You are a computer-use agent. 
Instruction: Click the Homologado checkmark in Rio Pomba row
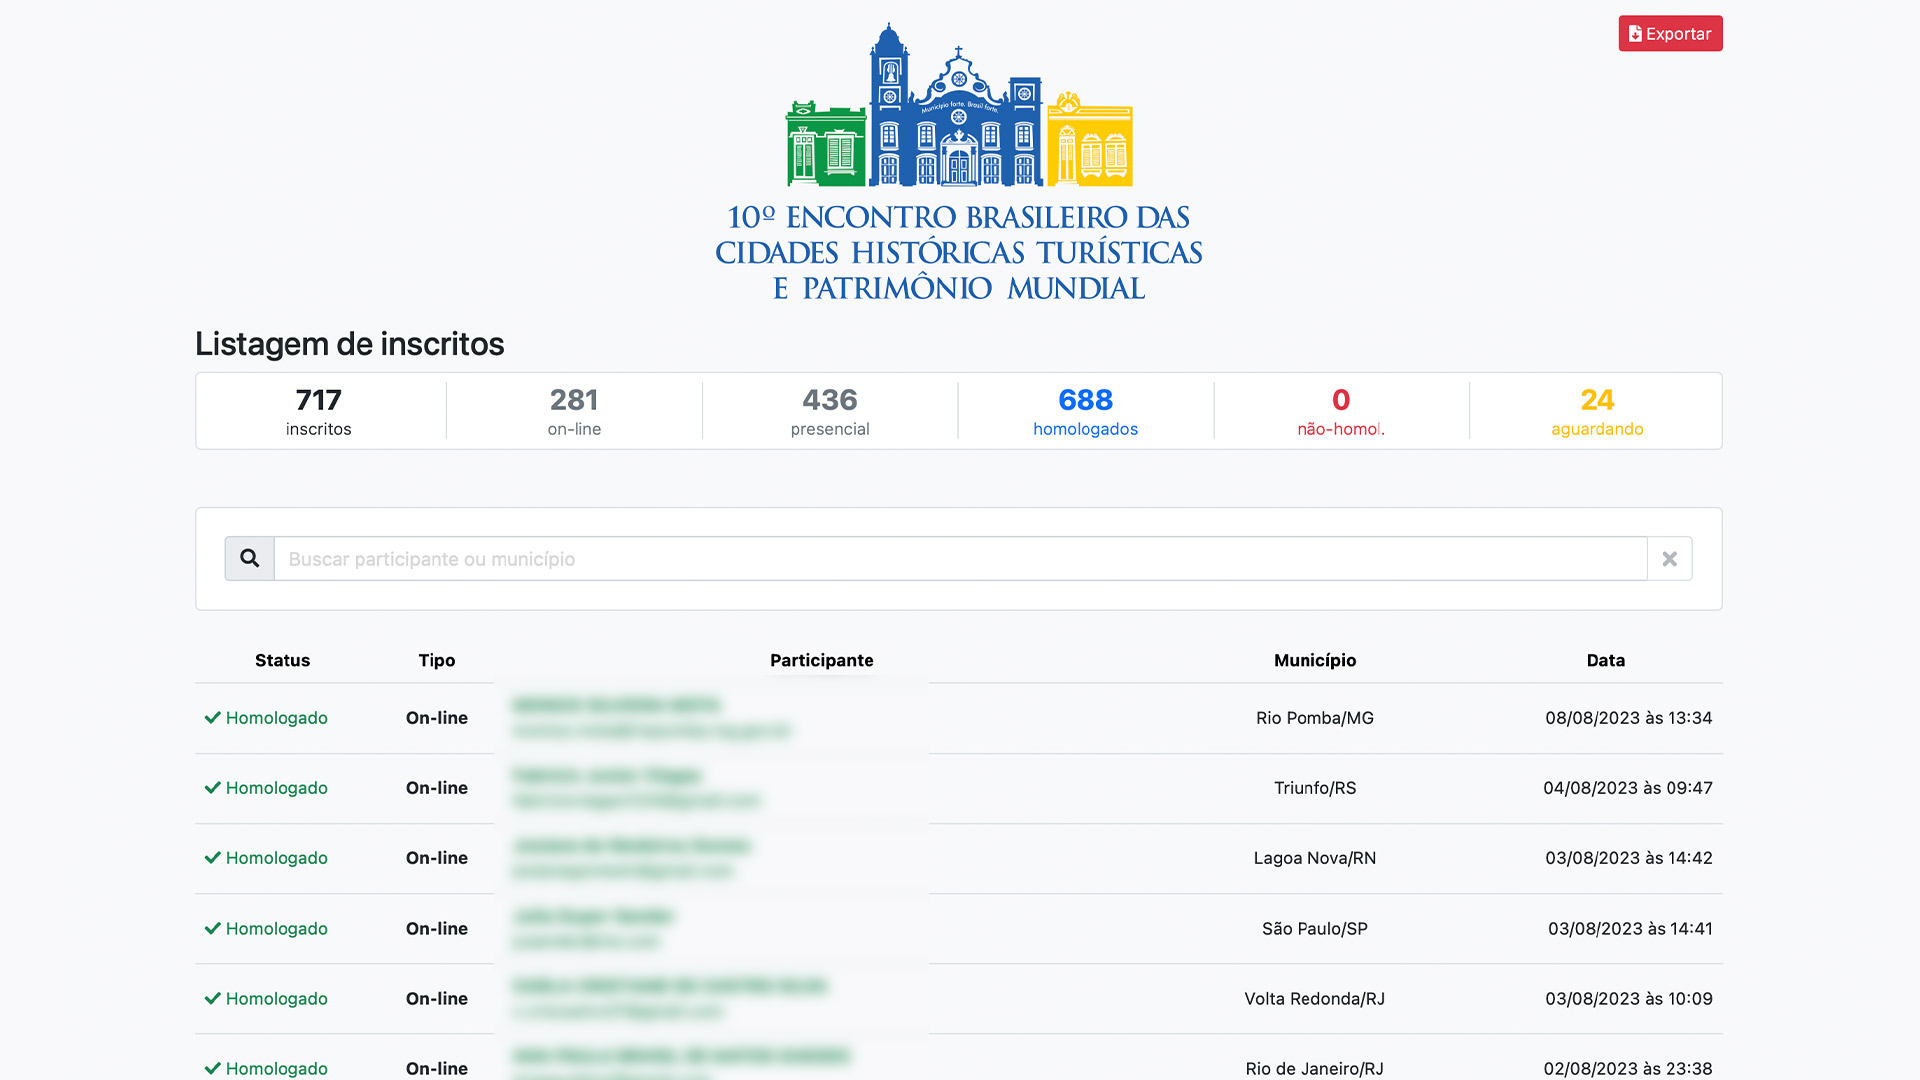213,718
